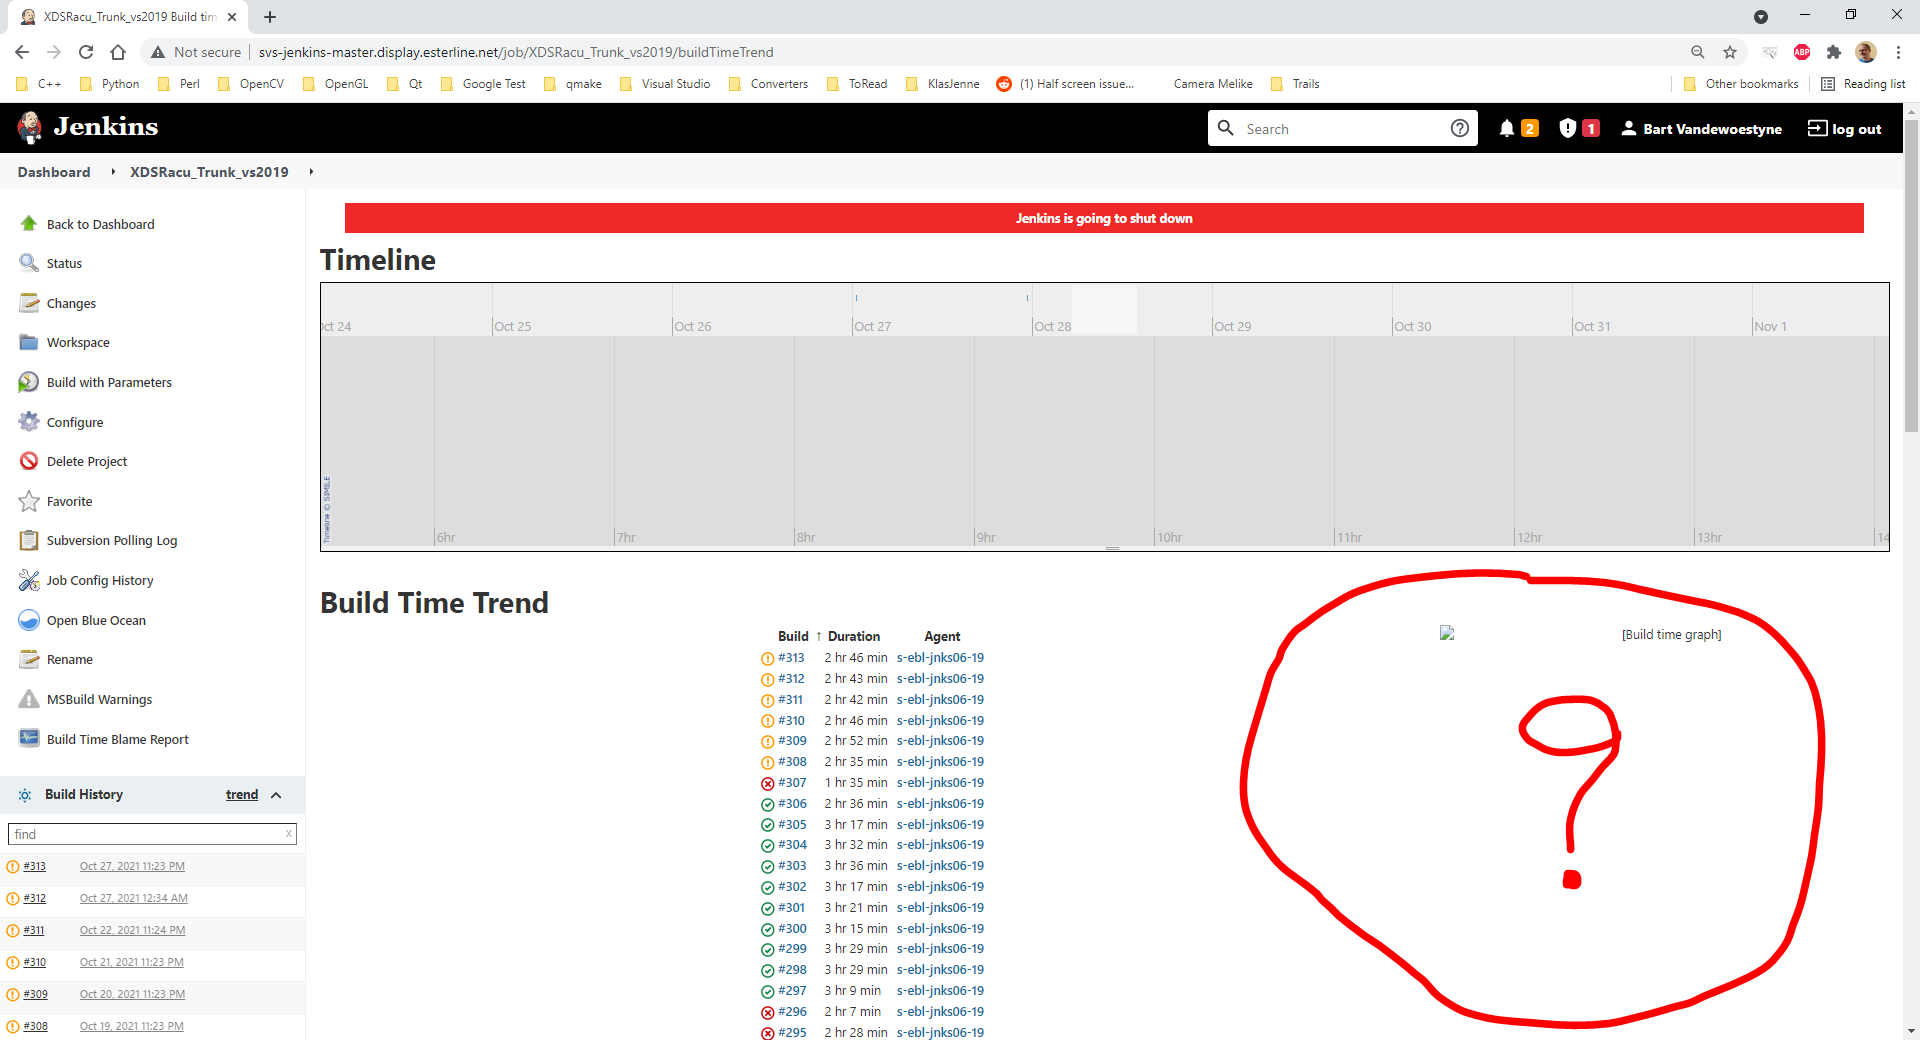
Task: Open Other bookmarks folder
Action: tap(1741, 84)
